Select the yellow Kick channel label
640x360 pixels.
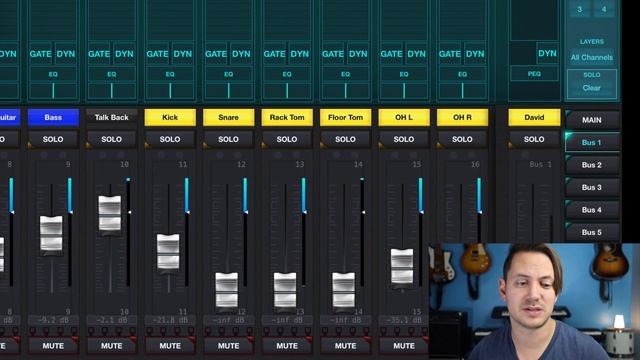click(170, 118)
